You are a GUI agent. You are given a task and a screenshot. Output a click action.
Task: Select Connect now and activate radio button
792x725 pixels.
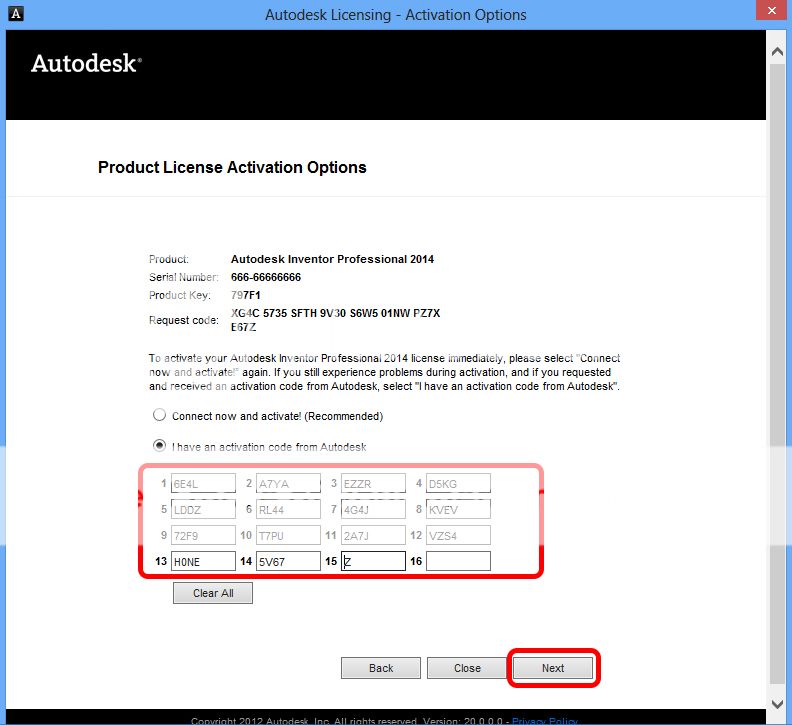tap(159, 415)
